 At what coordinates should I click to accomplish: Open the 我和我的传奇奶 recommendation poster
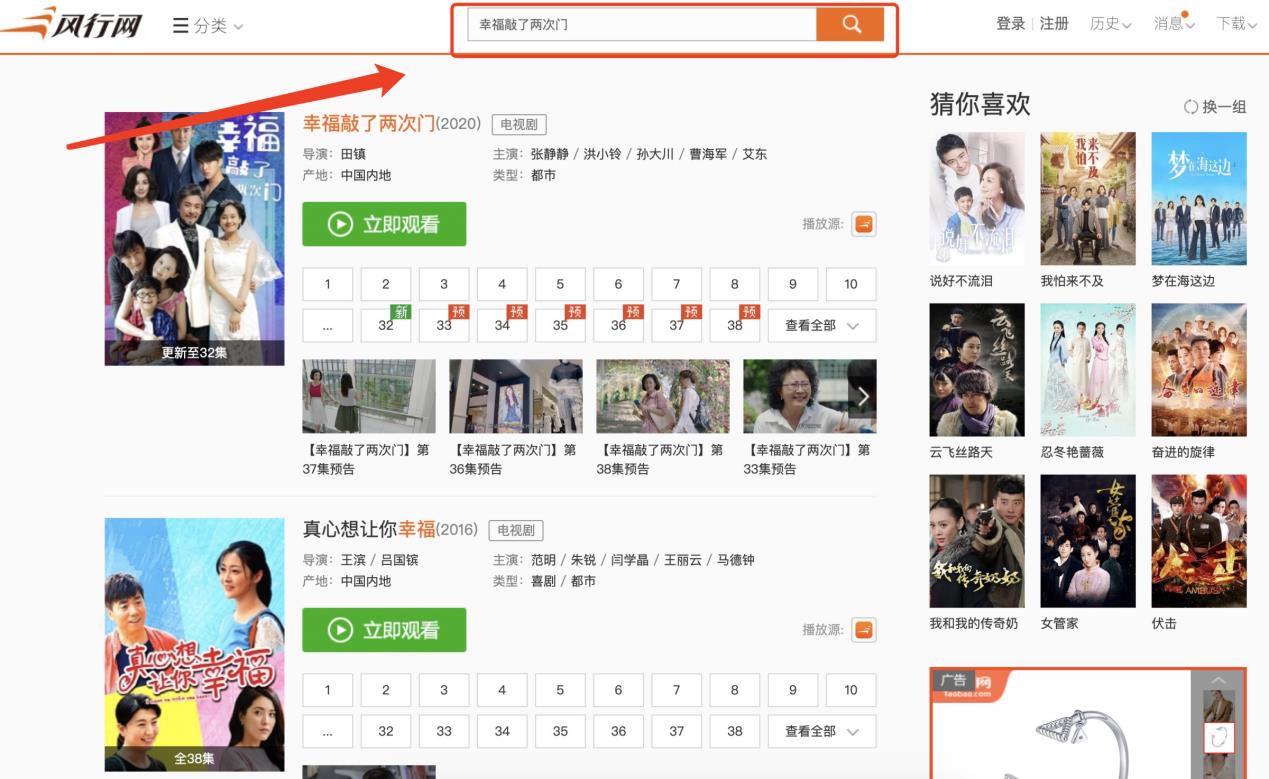[x=977, y=541]
